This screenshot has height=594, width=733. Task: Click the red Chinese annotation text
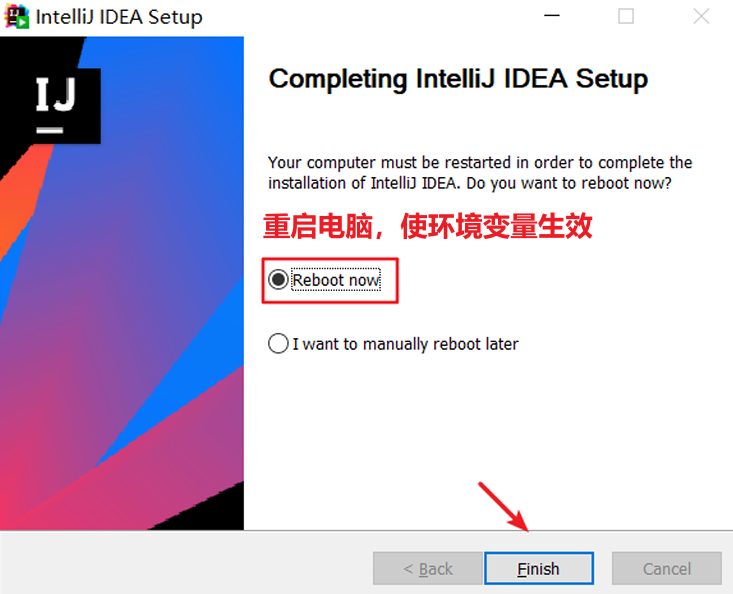coord(428,227)
